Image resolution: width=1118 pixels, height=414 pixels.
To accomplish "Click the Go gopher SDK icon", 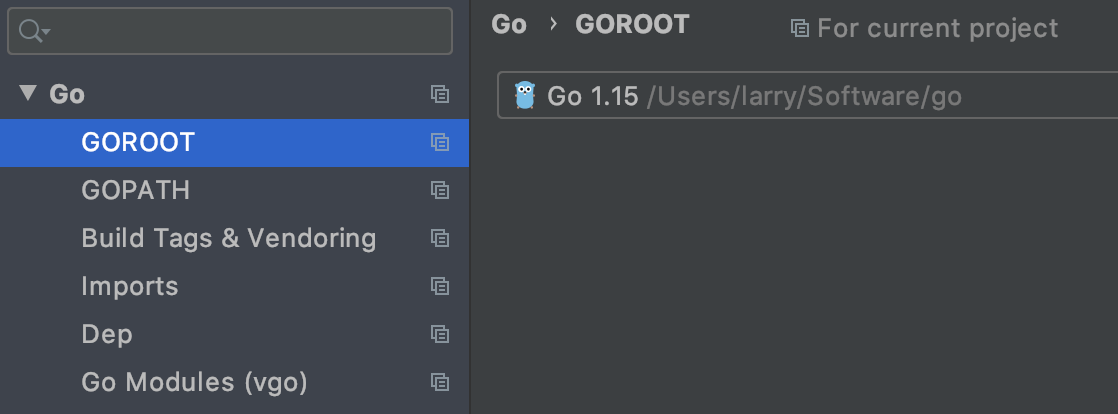I will tap(525, 96).
